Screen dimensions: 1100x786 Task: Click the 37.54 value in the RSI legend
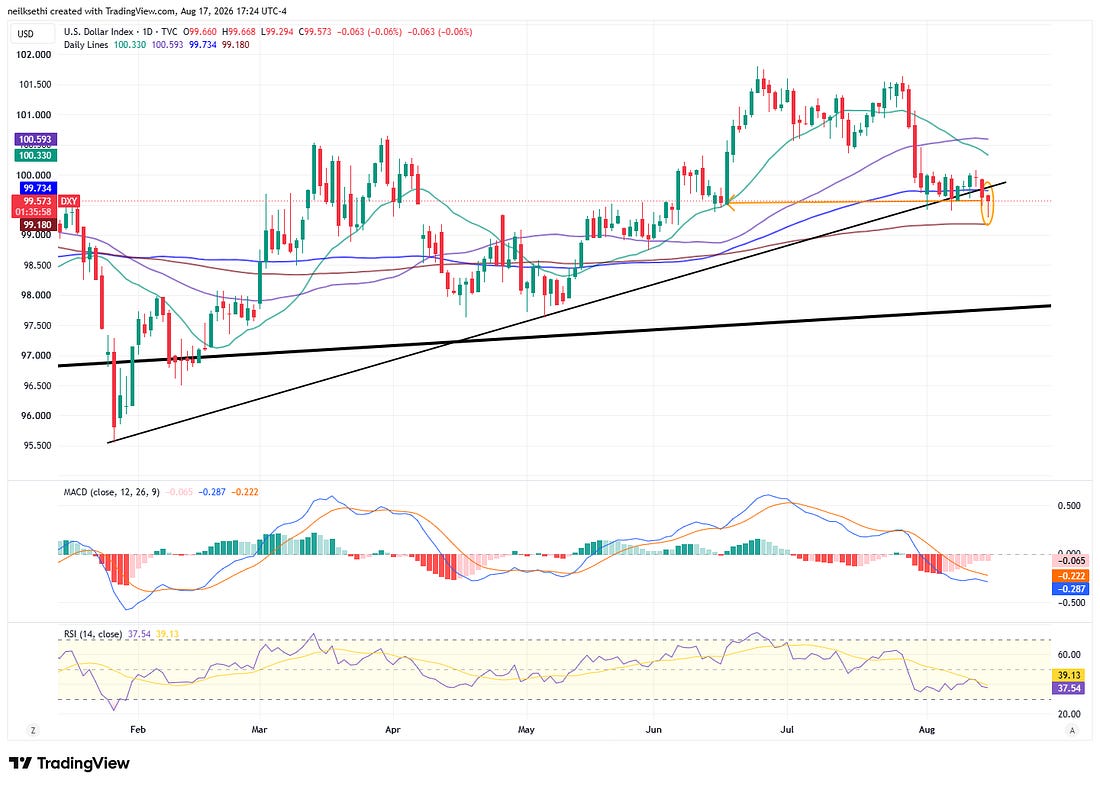click(x=139, y=634)
